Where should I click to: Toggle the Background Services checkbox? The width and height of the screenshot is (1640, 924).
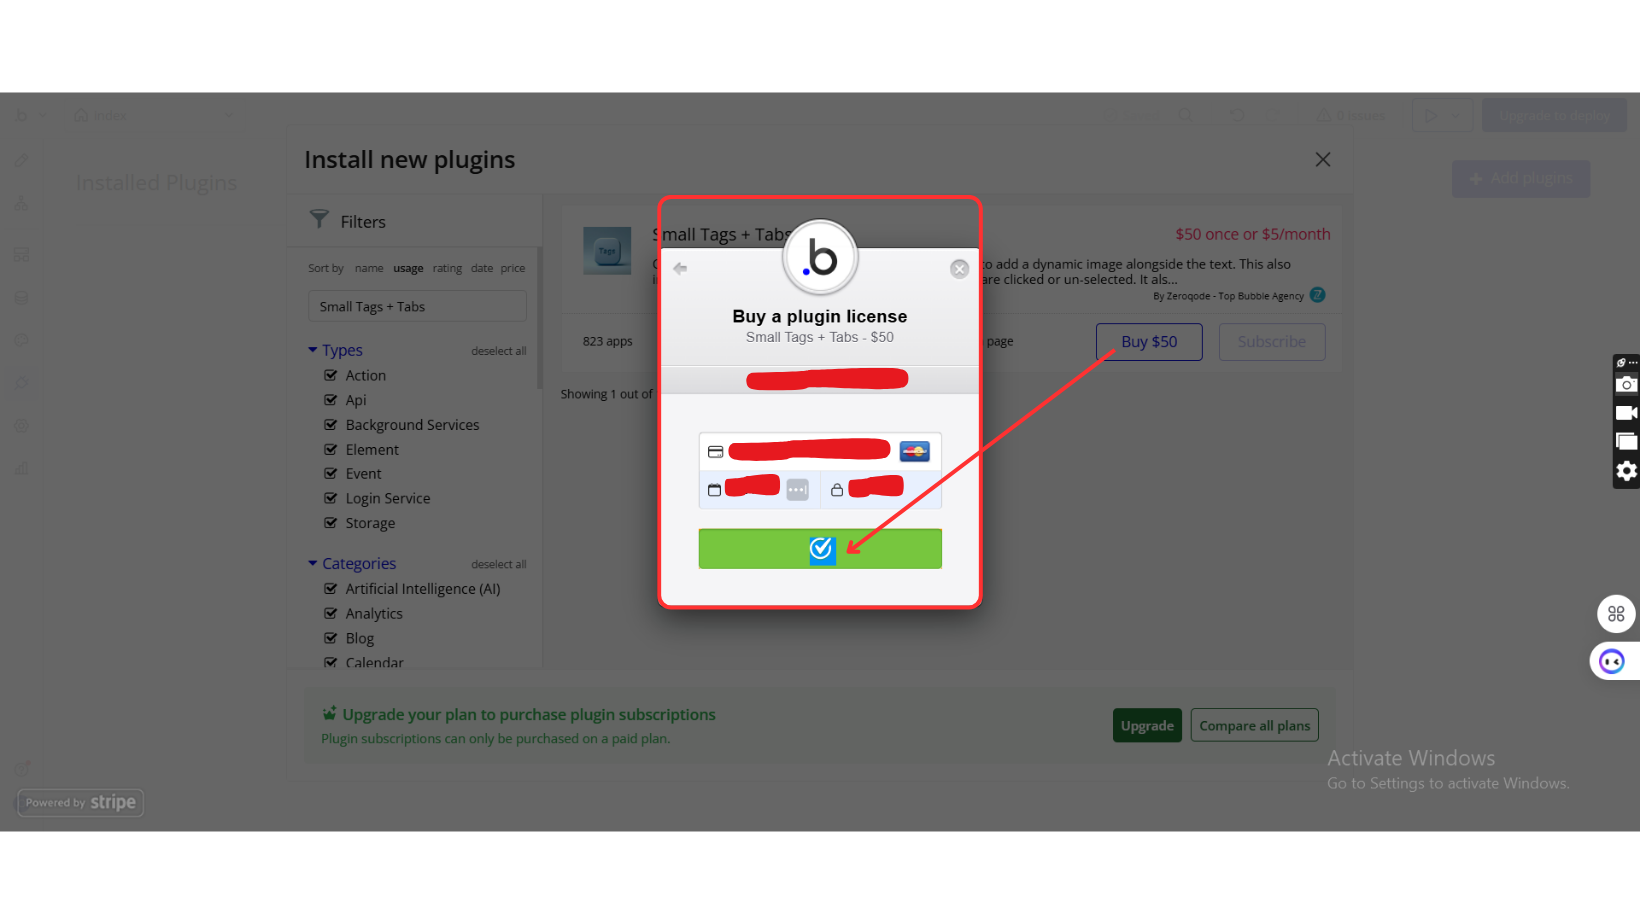(330, 425)
